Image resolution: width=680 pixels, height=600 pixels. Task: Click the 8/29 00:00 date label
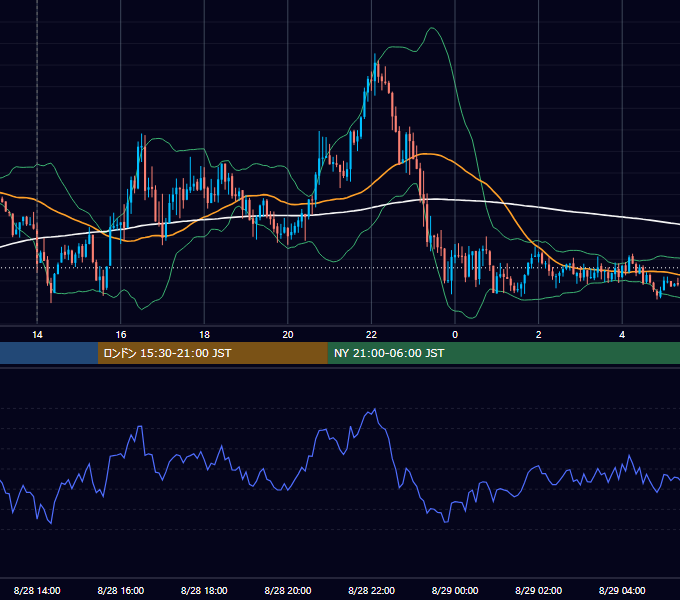(x=455, y=590)
